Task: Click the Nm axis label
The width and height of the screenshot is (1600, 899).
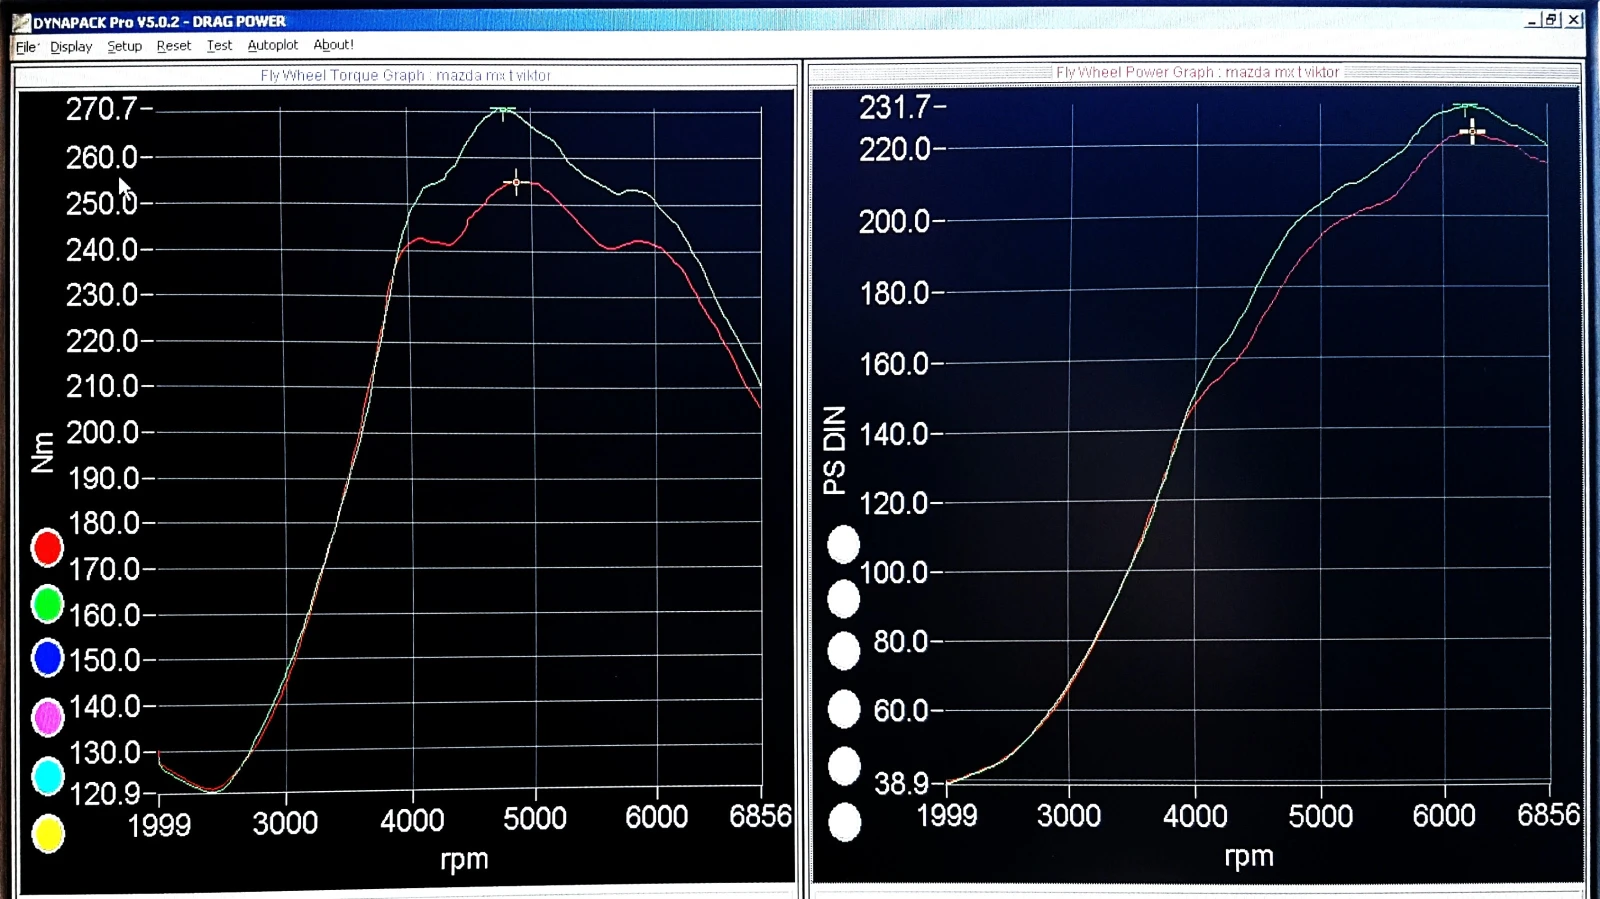Action: point(42,452)
